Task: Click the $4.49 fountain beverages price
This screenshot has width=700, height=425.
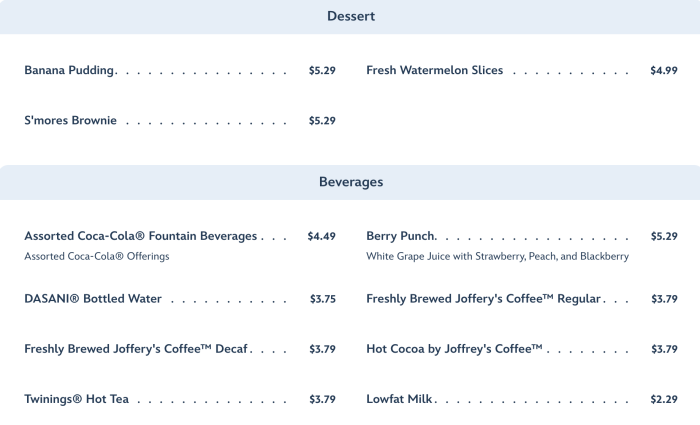Action: click(322, 237)
